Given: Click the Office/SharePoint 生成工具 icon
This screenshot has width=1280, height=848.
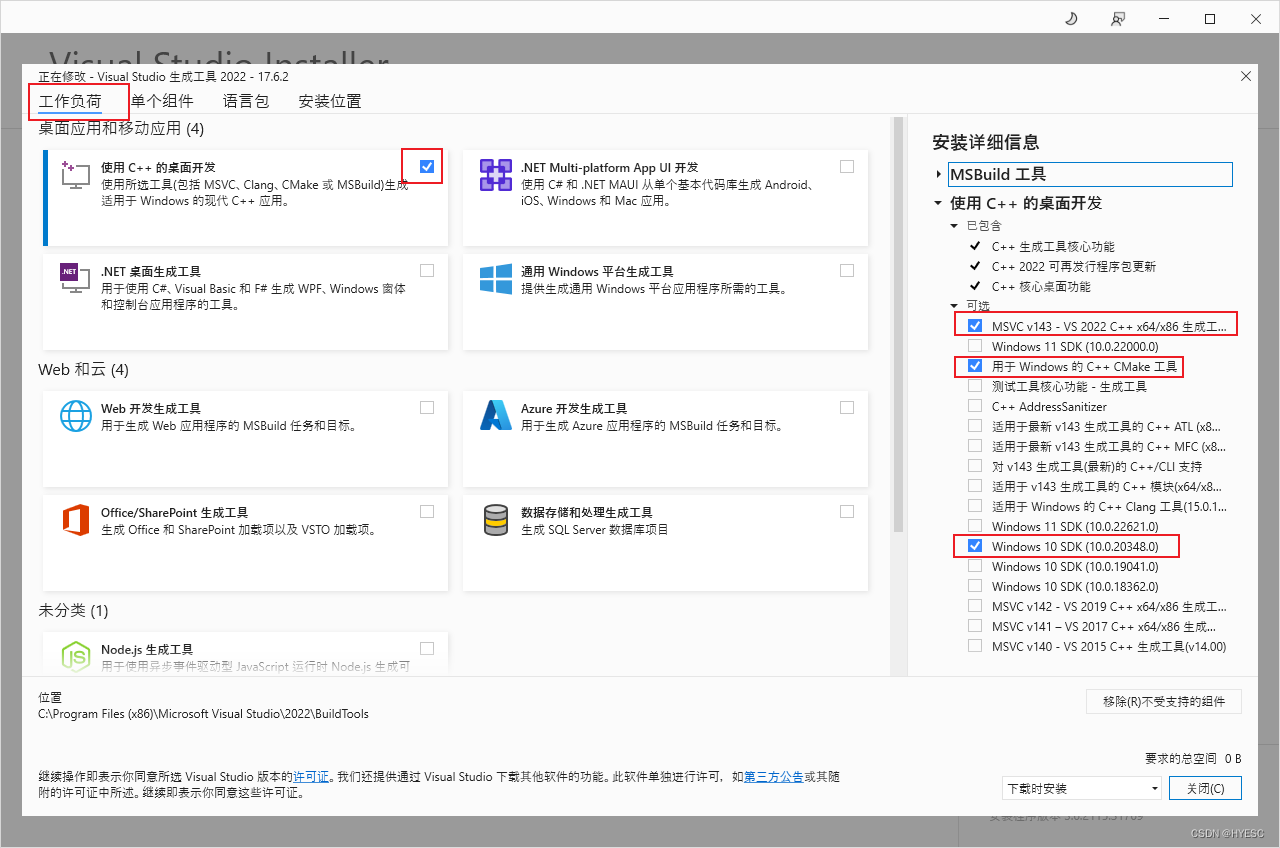Looking at the screenshot, I should (74, 519).
